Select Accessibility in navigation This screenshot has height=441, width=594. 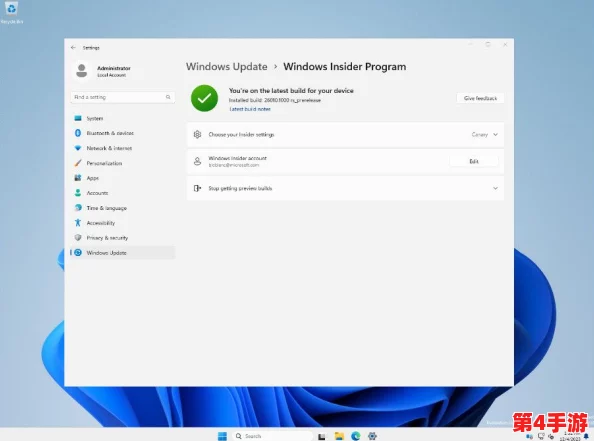(122, 223)
